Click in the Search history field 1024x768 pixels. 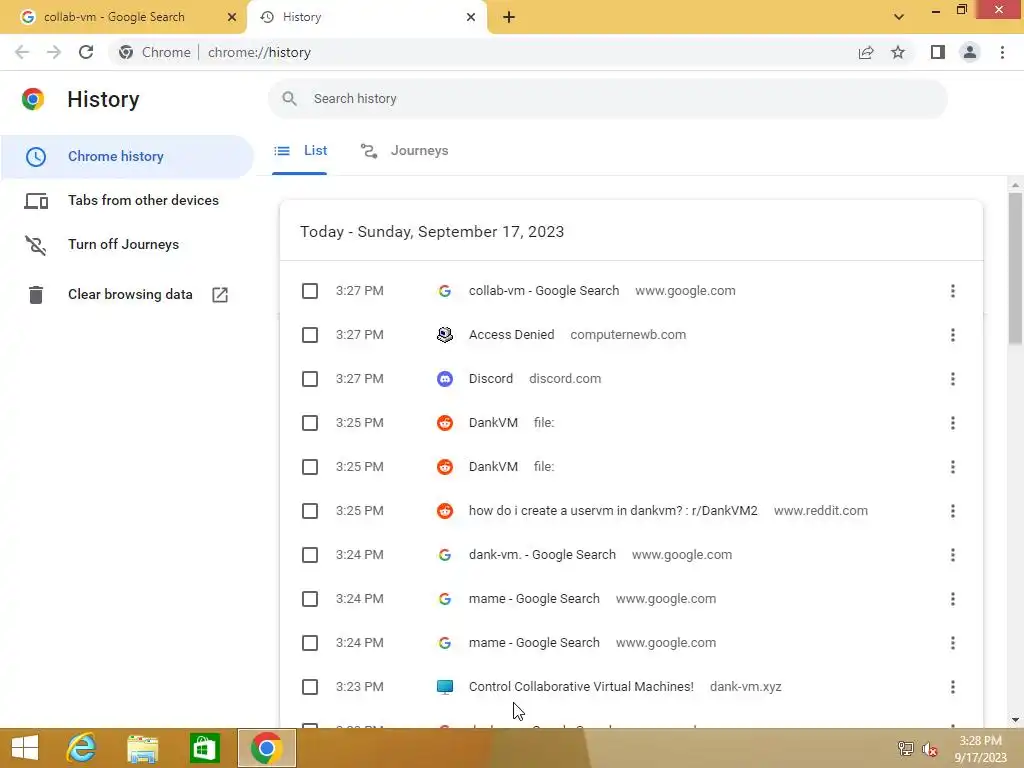coord(607,99)
